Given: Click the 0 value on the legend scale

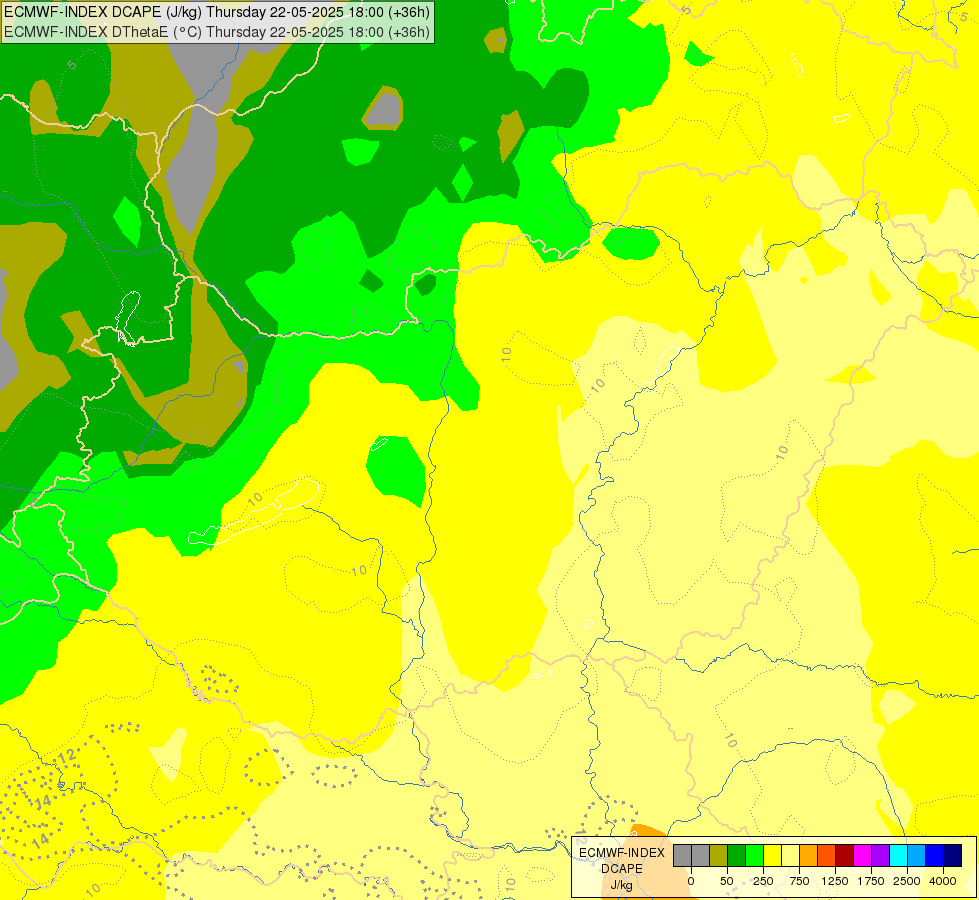Looking at the screenshot, I should (x=691, y=881).
